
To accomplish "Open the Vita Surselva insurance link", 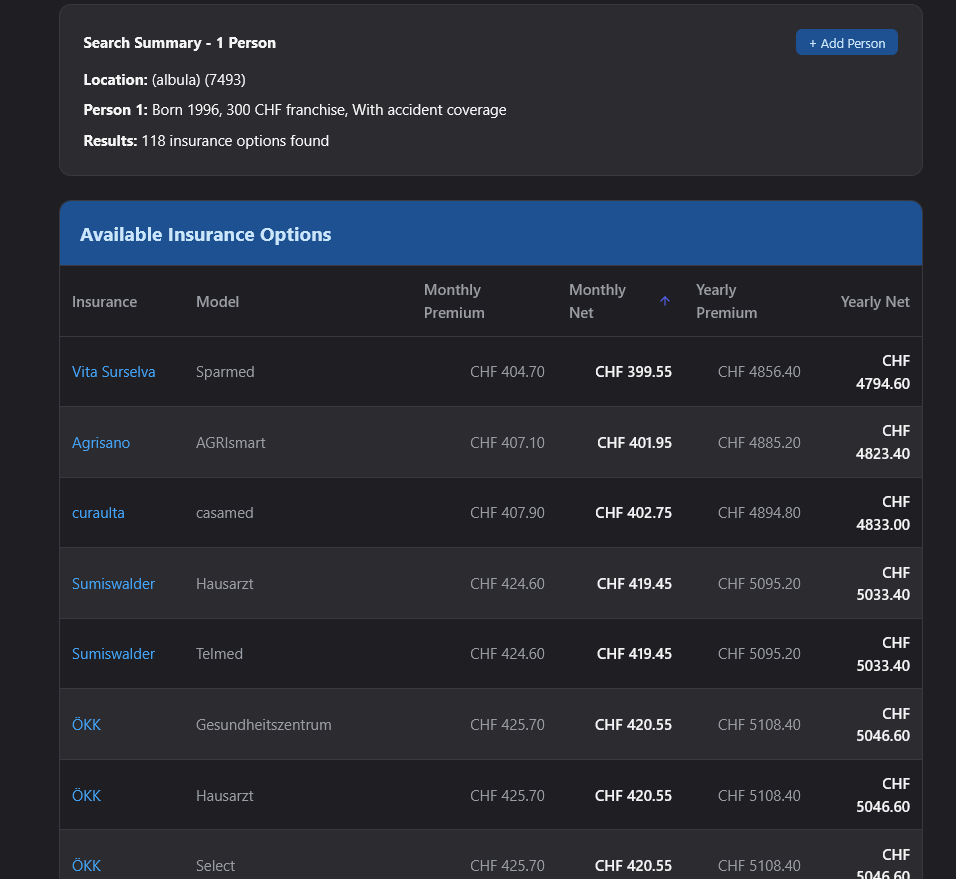I will pyautogui.click(x=113, y=372).
